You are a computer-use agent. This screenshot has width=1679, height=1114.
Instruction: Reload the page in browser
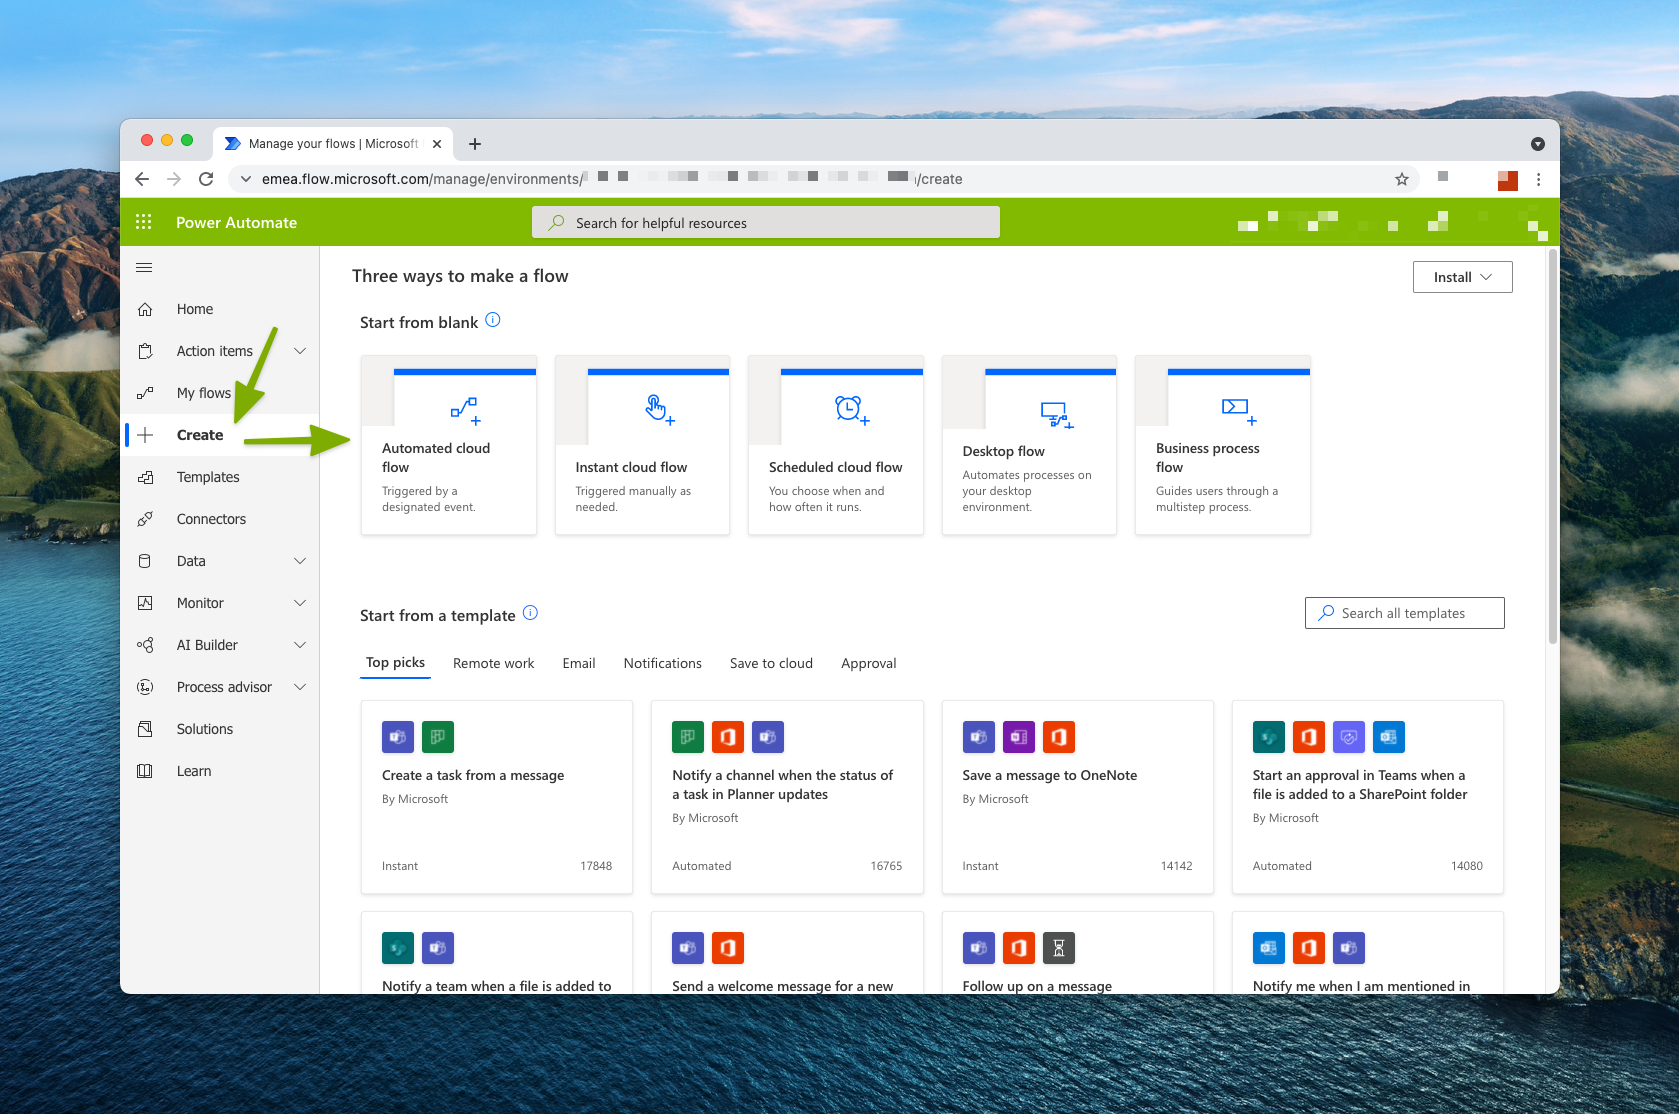pyautogui.click(x=206, y=179)
